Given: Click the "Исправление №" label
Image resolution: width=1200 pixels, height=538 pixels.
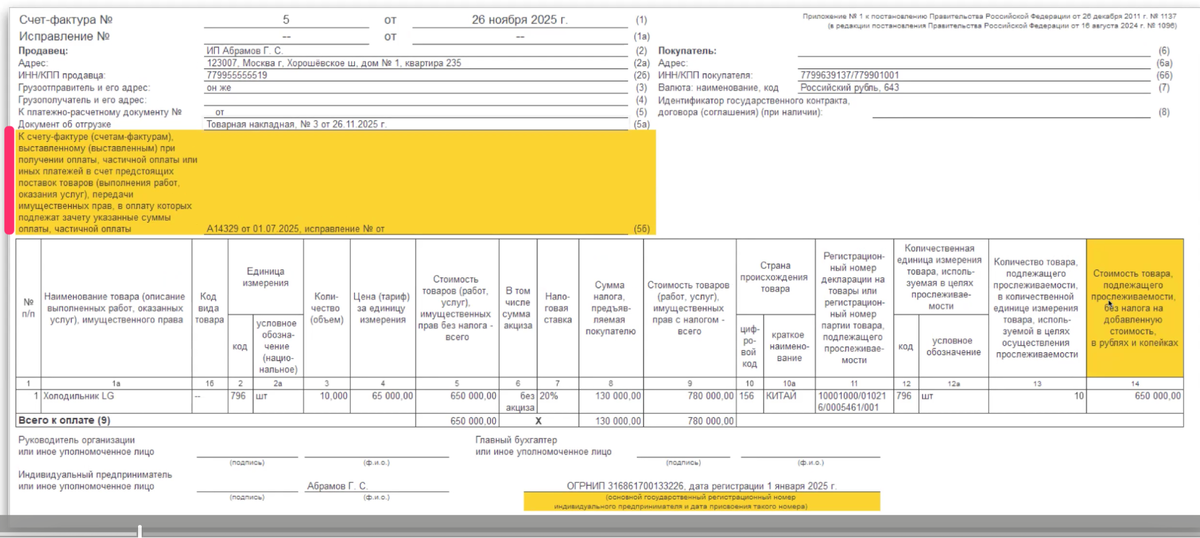Looking at the screenshot, I should [63, 36].
